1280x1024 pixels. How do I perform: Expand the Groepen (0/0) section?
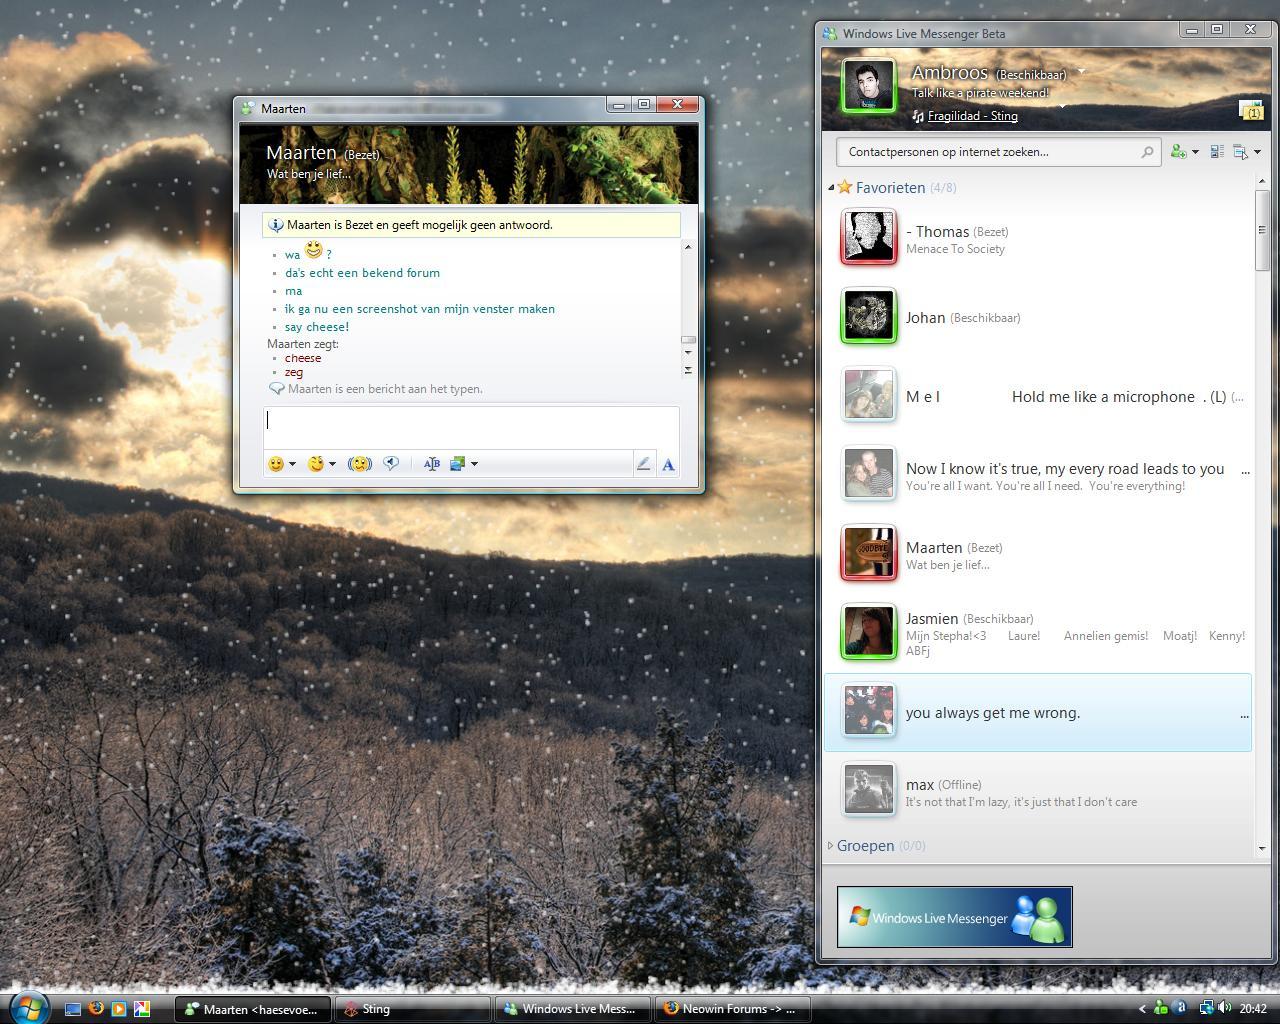(830, 845)
